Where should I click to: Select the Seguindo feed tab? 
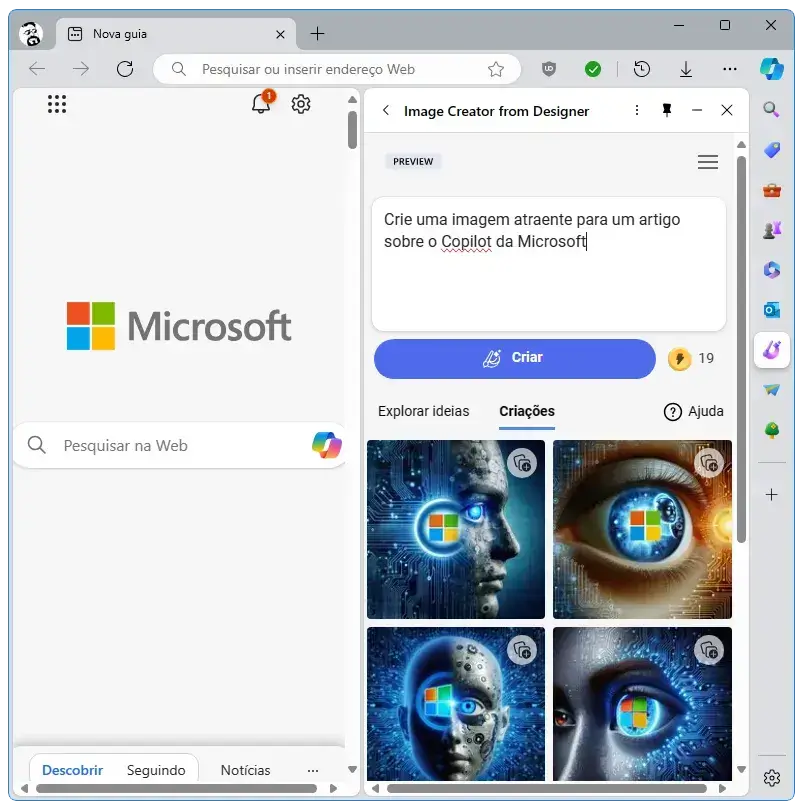pos(156,770)
